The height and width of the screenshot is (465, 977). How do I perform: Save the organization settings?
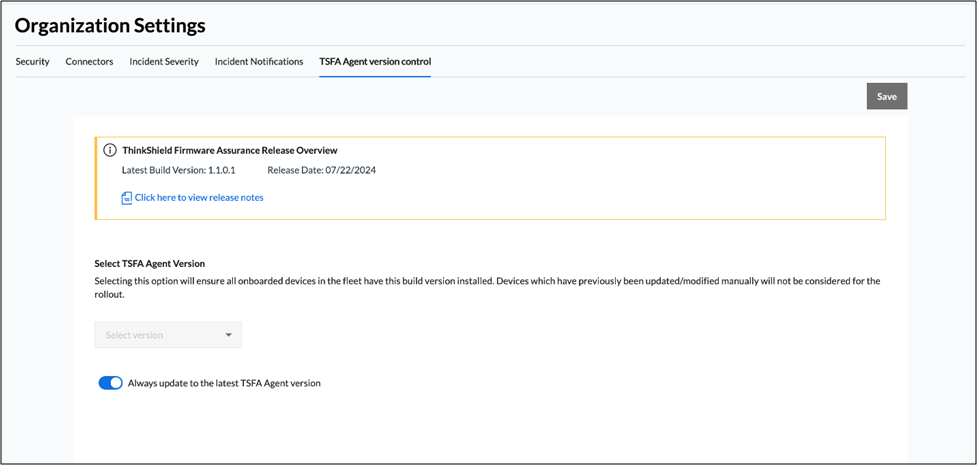(x=887, y=96)
